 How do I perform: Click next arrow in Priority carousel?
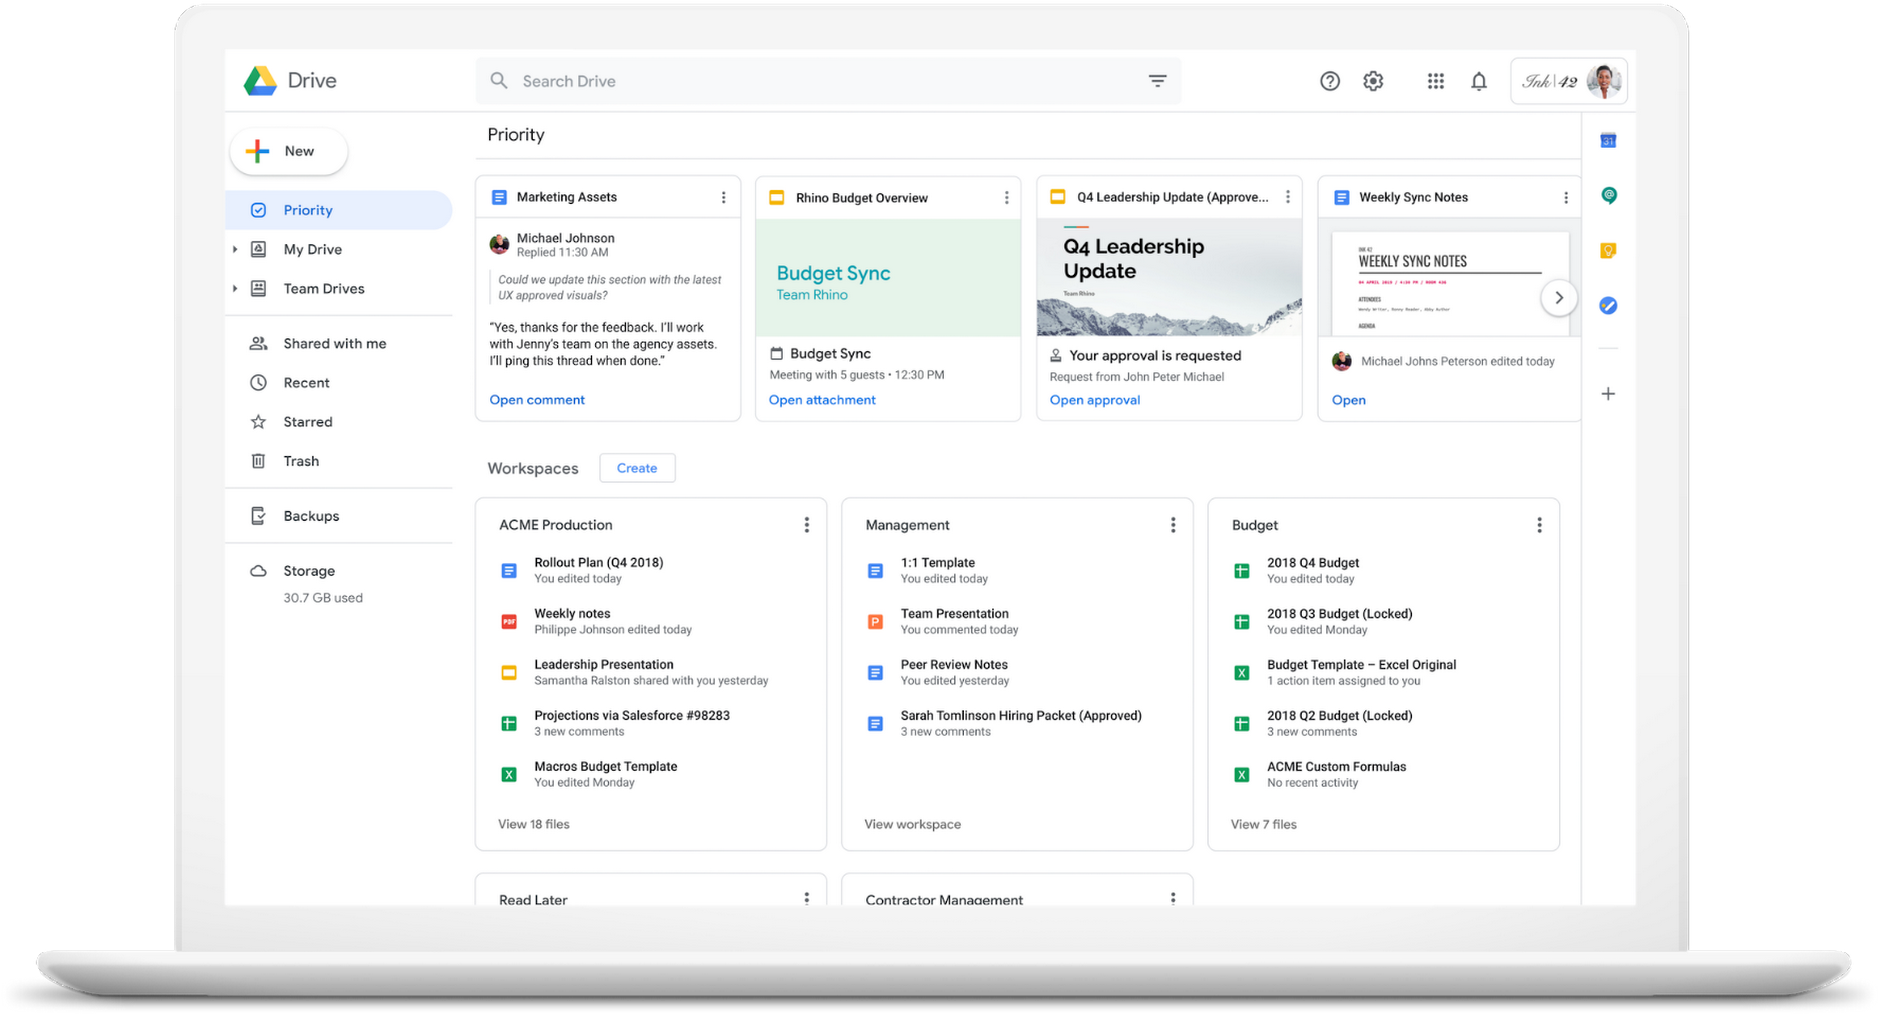[1558, 298]
